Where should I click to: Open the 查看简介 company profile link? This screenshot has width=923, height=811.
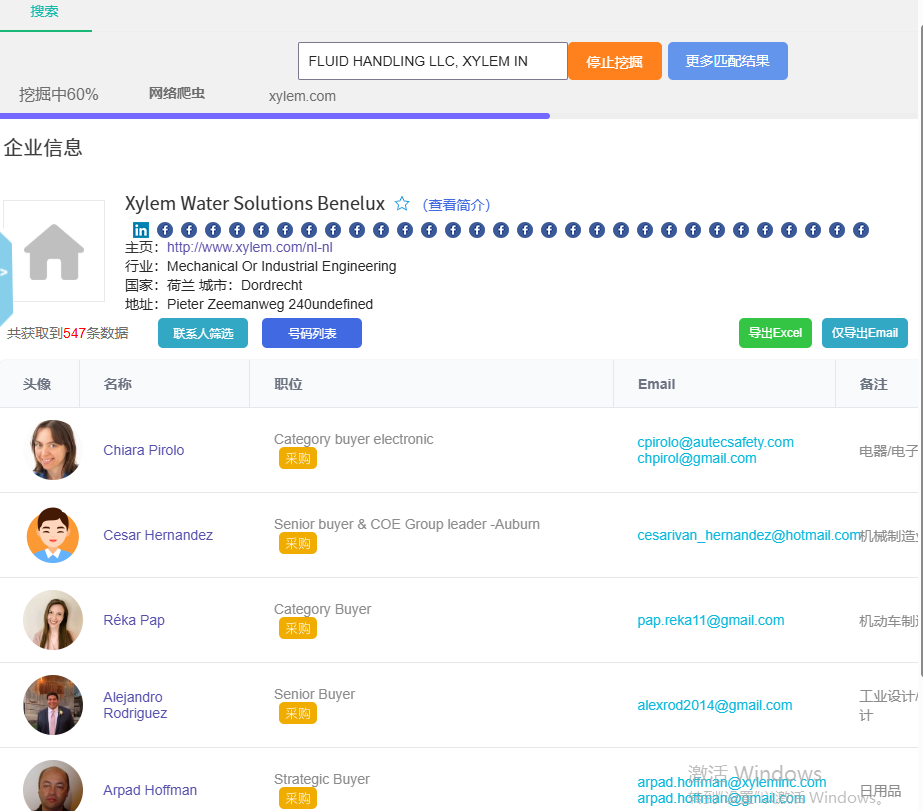(456, 205)
